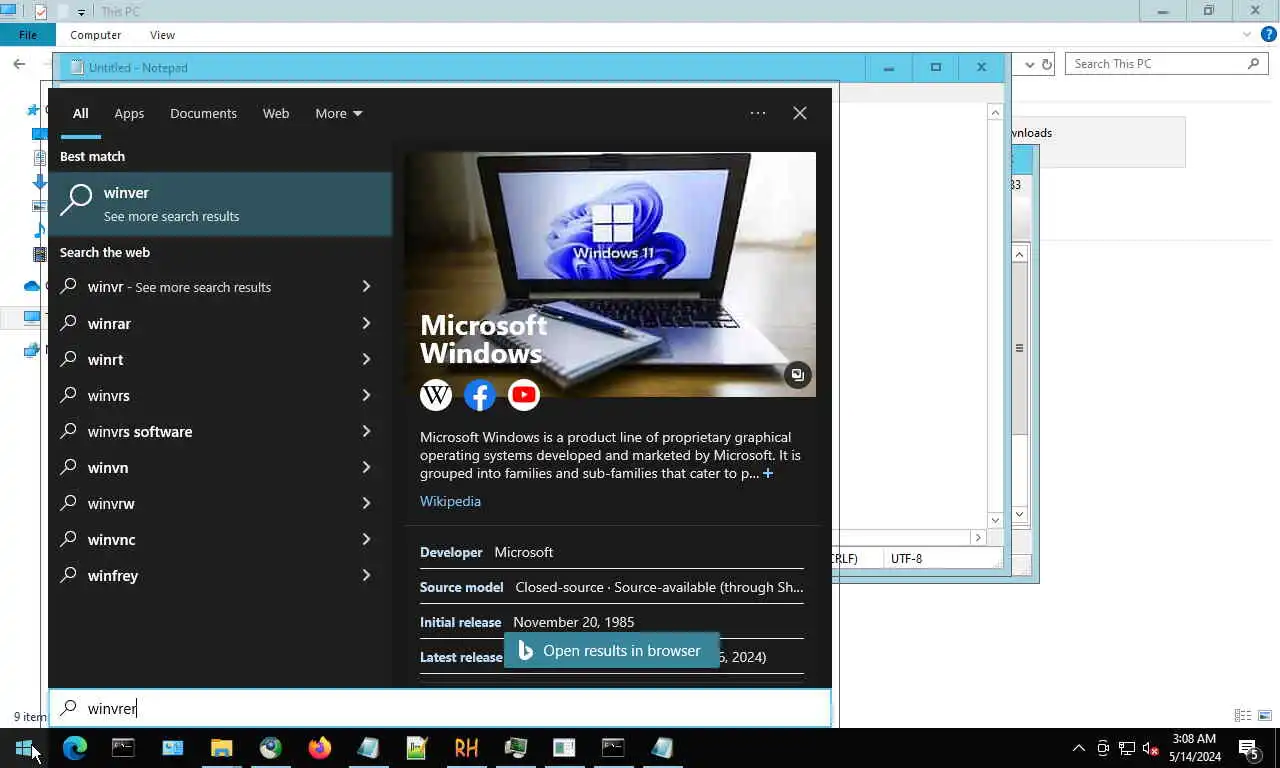Click the taskbar clock showing 3:08 AM
The width and height of the screenshot is (1280, 768).
(1195, 748)
